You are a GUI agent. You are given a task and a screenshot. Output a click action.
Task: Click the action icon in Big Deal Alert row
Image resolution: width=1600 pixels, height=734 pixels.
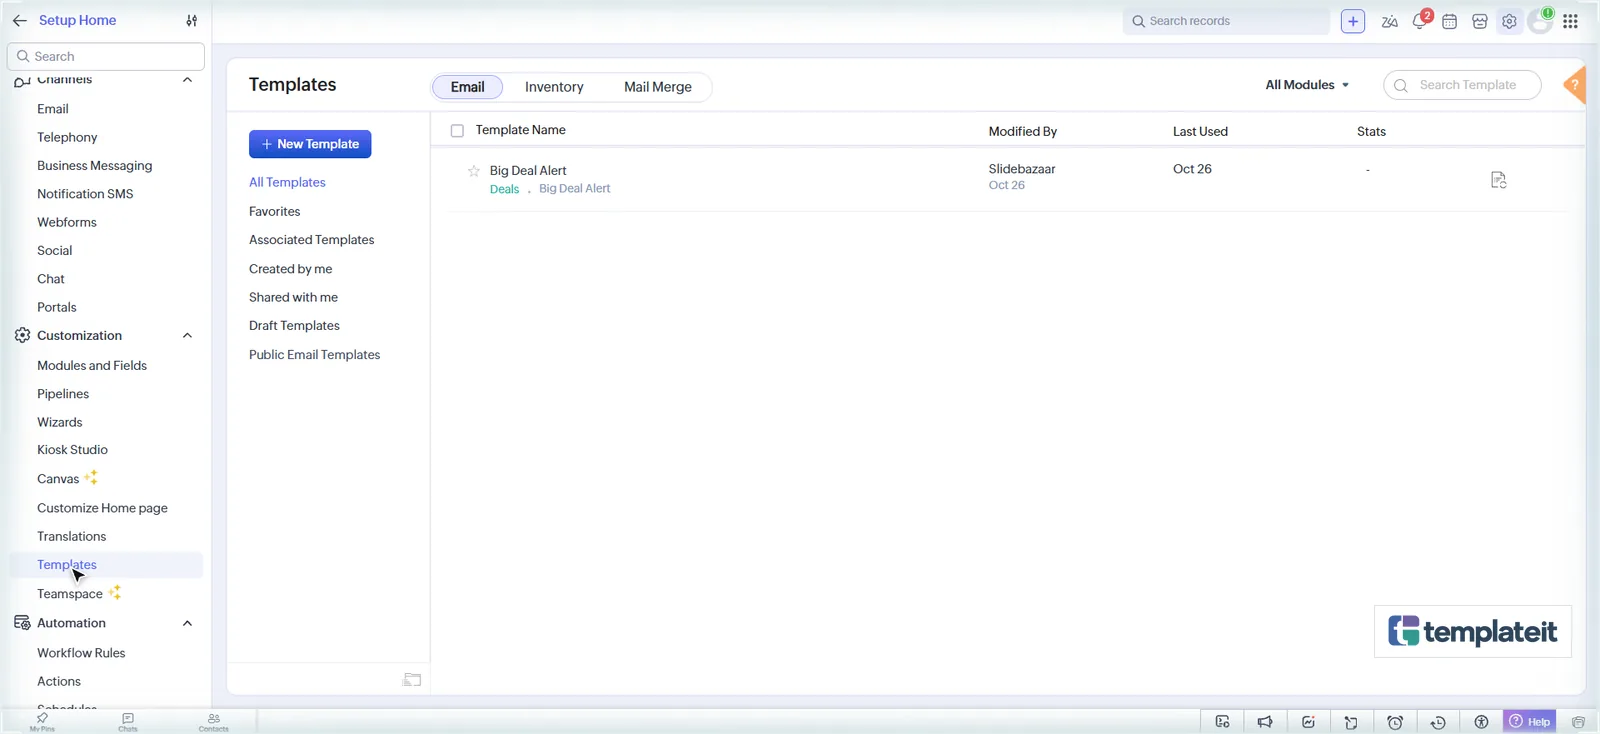(x=1498, y=180)
